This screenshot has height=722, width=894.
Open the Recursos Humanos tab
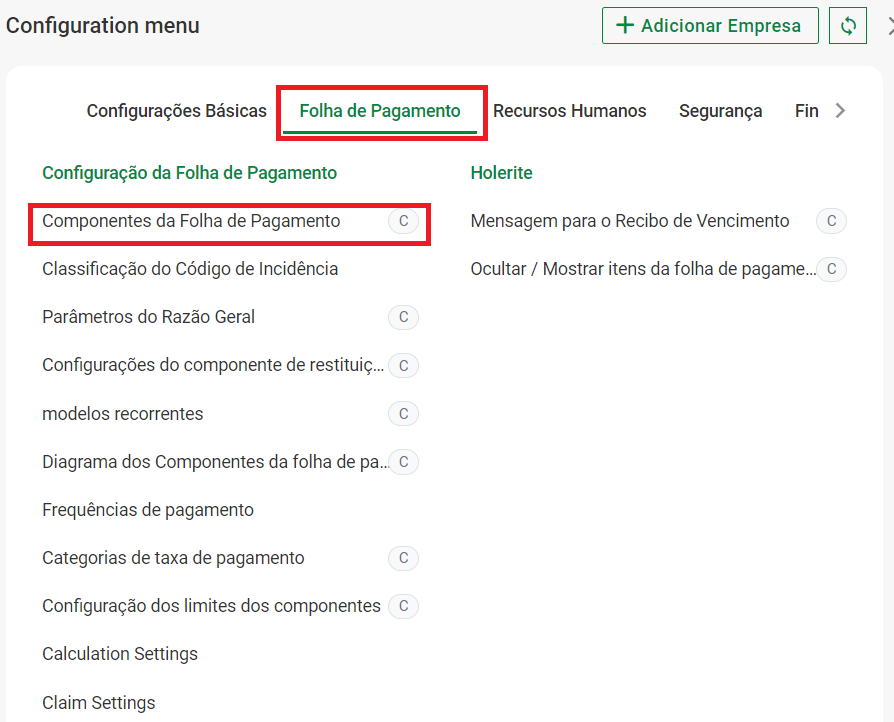click(569, 111)
